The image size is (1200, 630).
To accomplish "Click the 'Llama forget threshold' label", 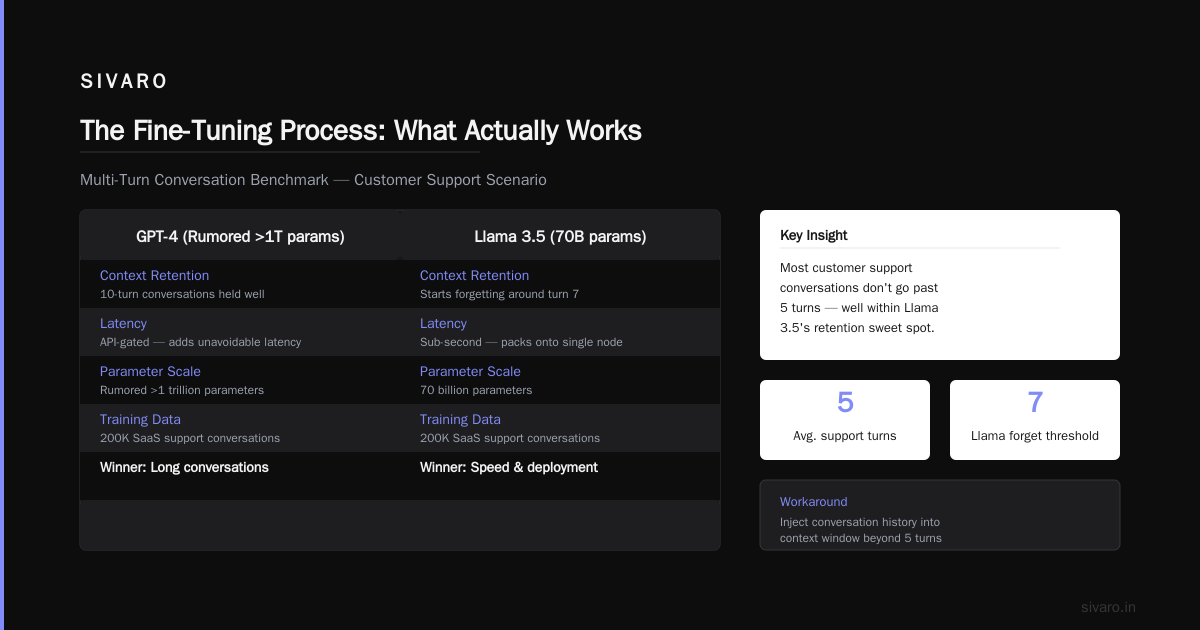I will pos(1035,435).
